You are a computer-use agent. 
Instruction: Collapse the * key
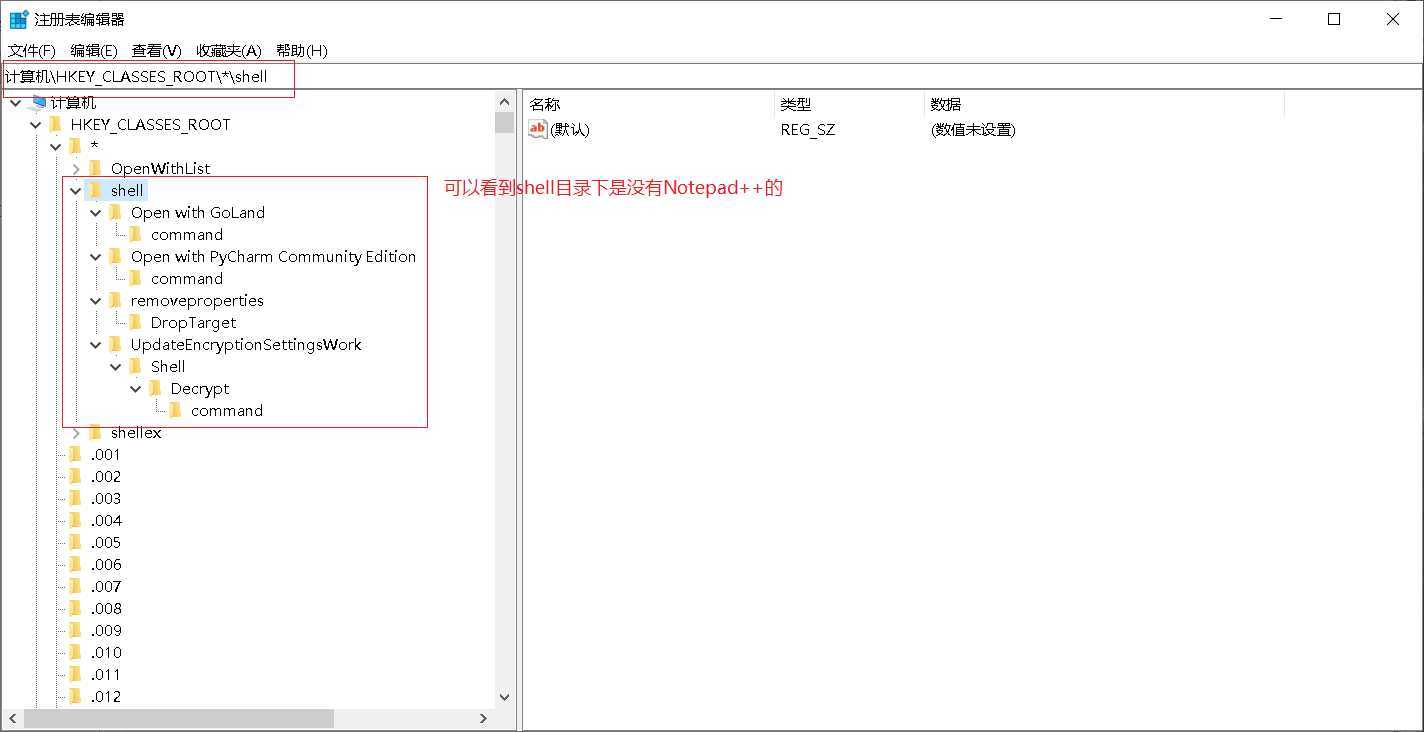(56, 146)
